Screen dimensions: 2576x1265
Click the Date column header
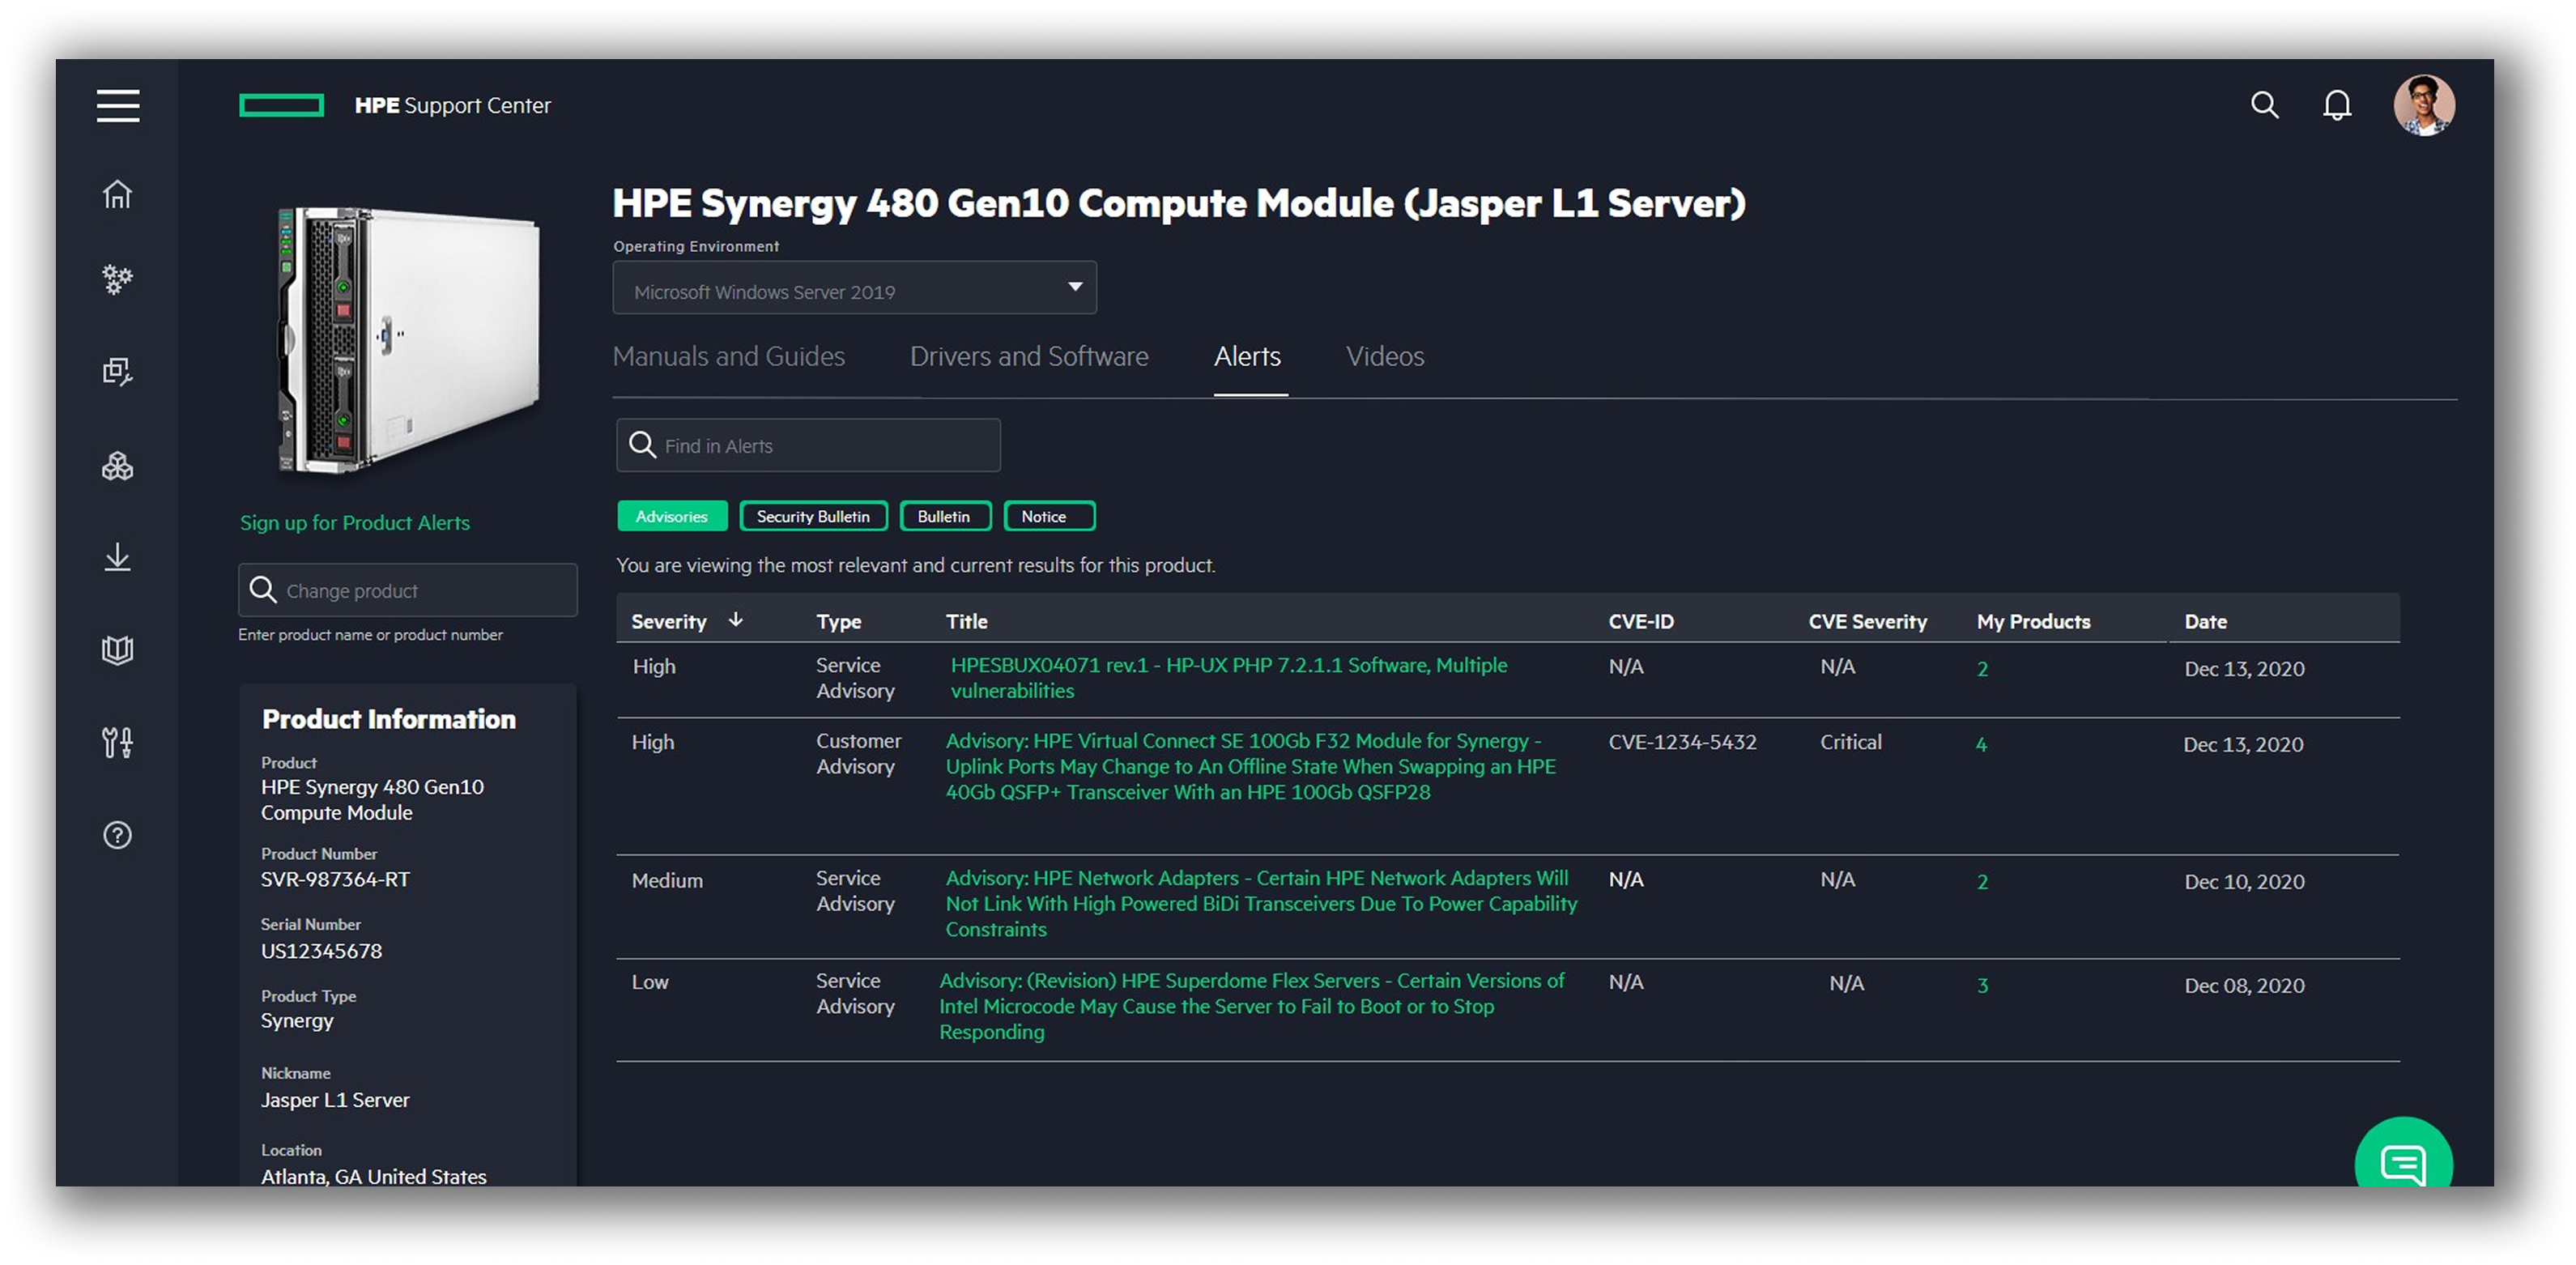(2205, 621)
